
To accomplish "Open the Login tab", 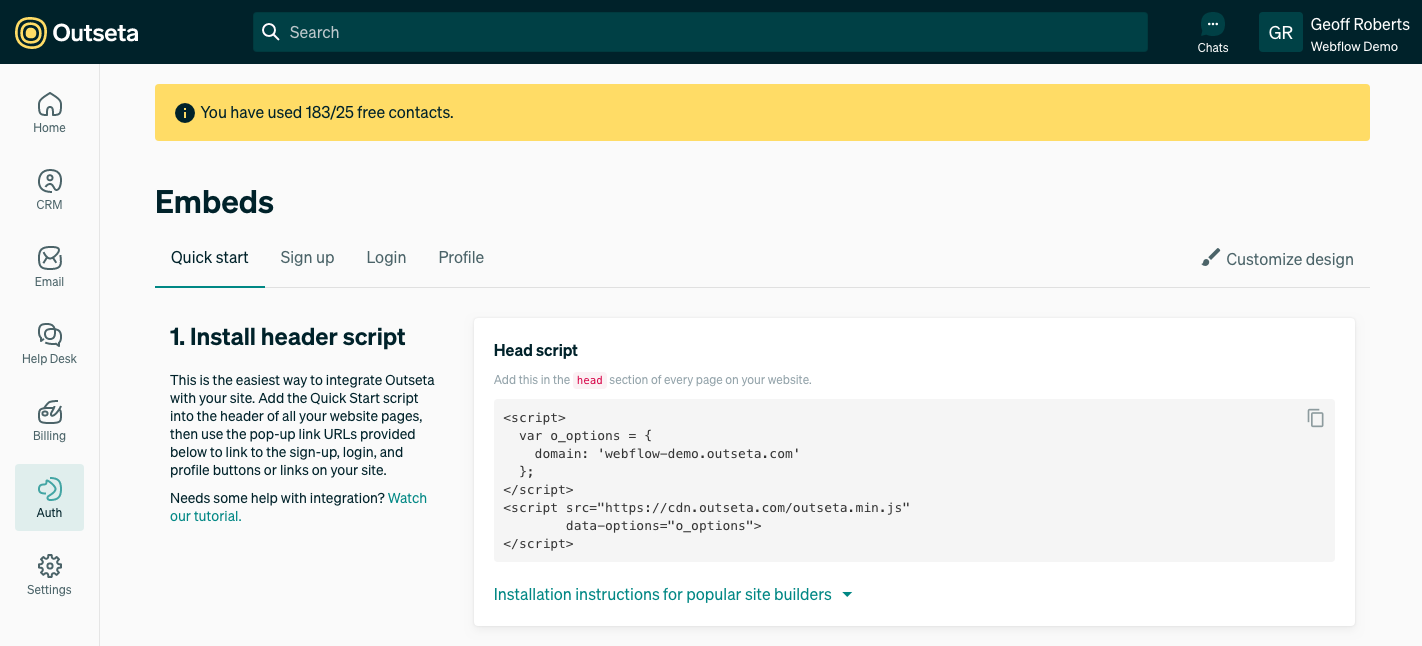I will [386, 257].
